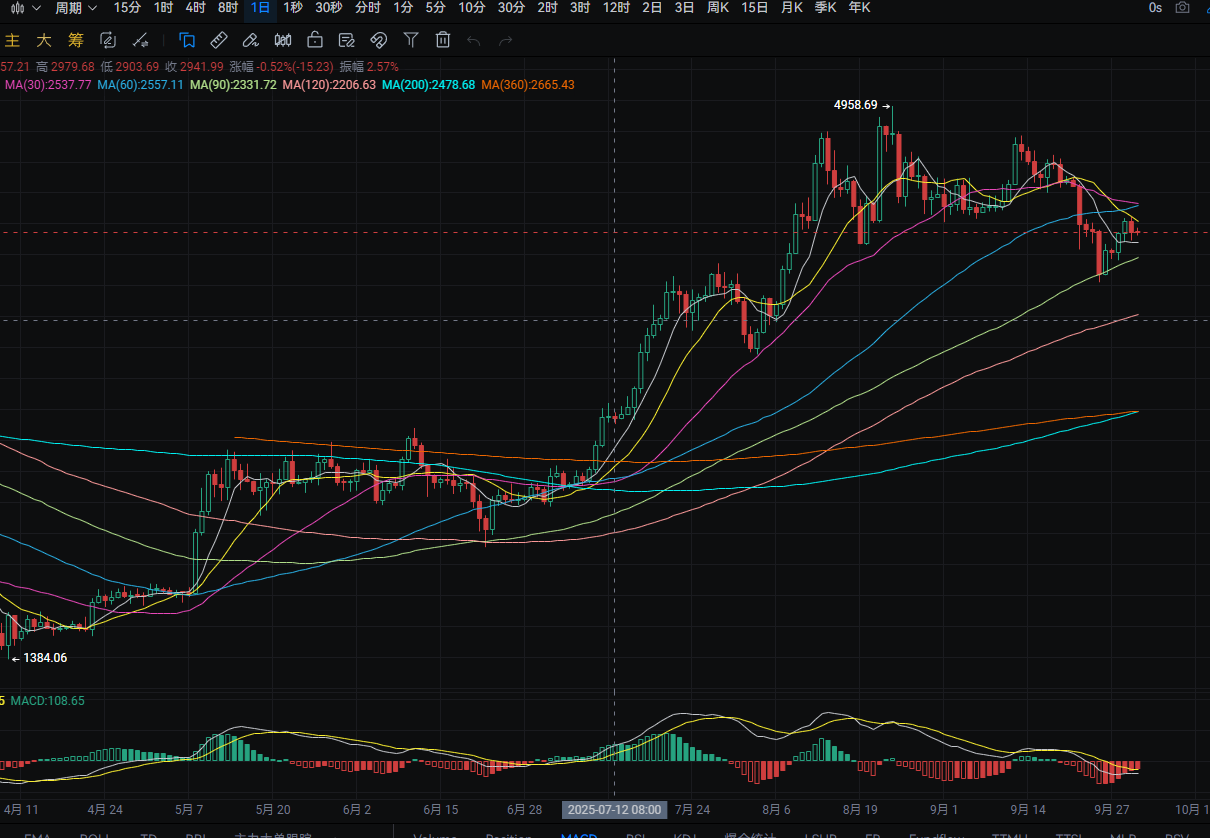Screen dimensions: 1210x838
Task: Click the ruler measurement tool
Action: (x=219, y=40)
